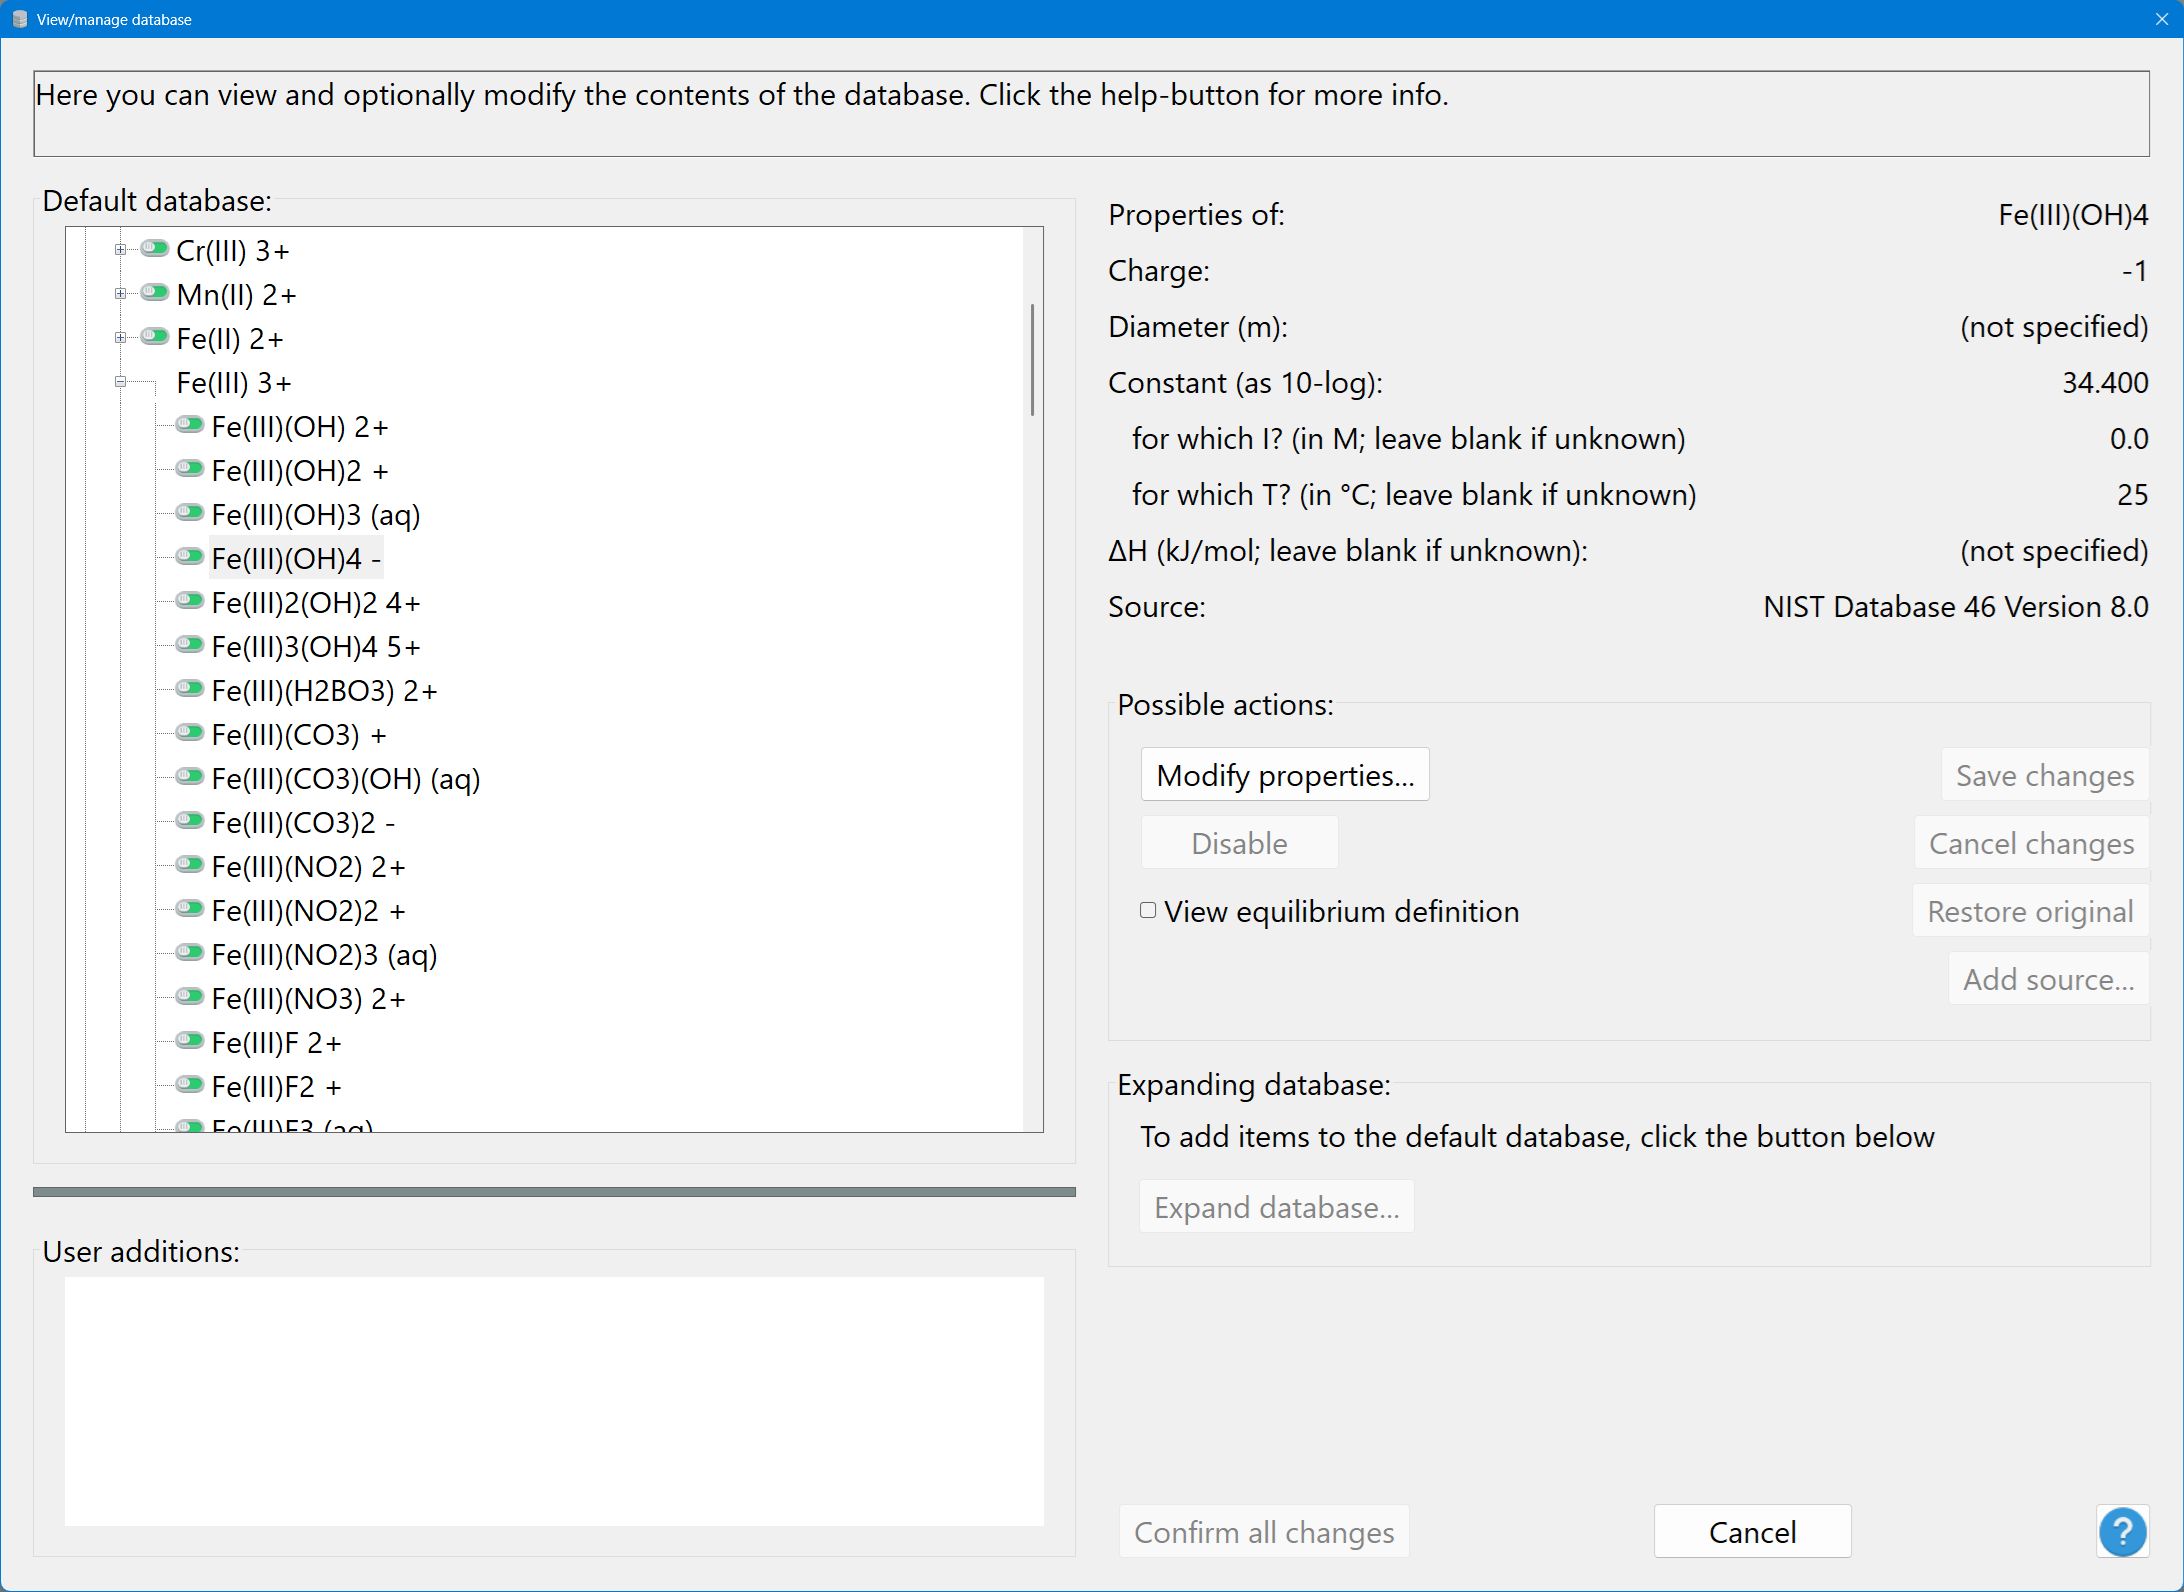The image size is (2184, 1592).
Task: Select Fe(III)(NO2)2 + in the tree
Action: click(x=308, y=911)
